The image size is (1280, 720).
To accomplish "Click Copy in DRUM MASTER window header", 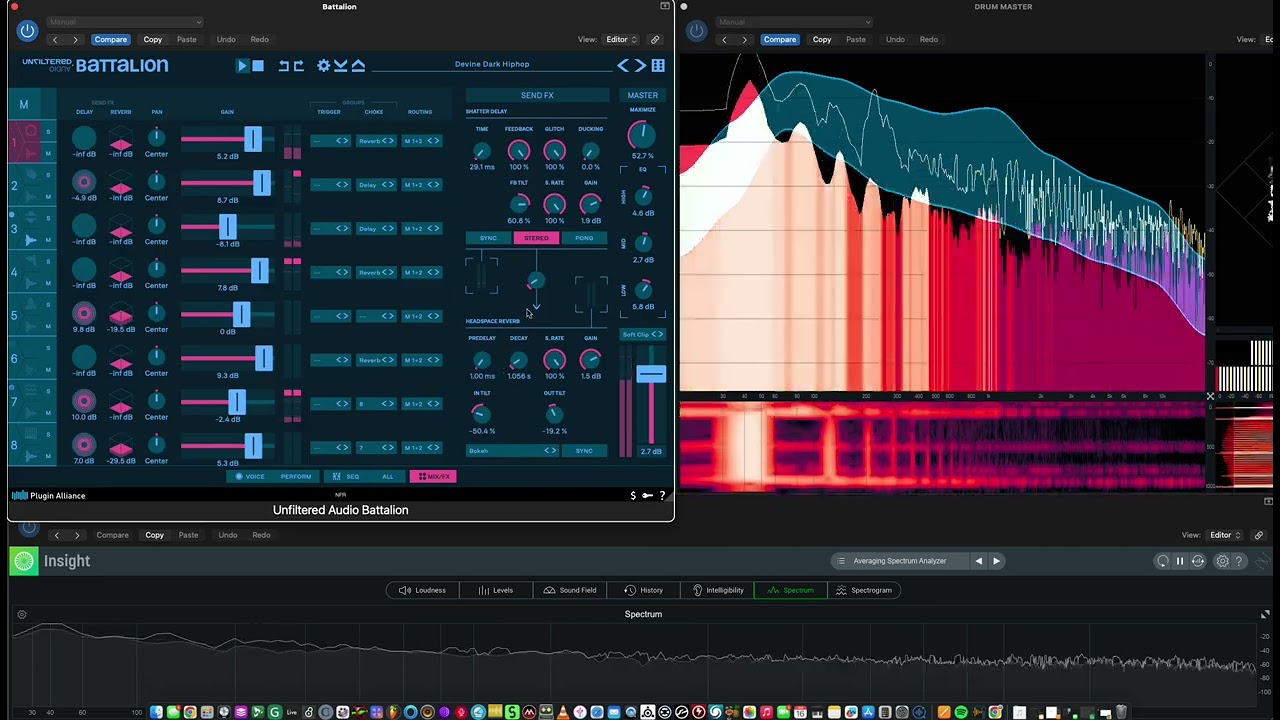I will [822, 40].
